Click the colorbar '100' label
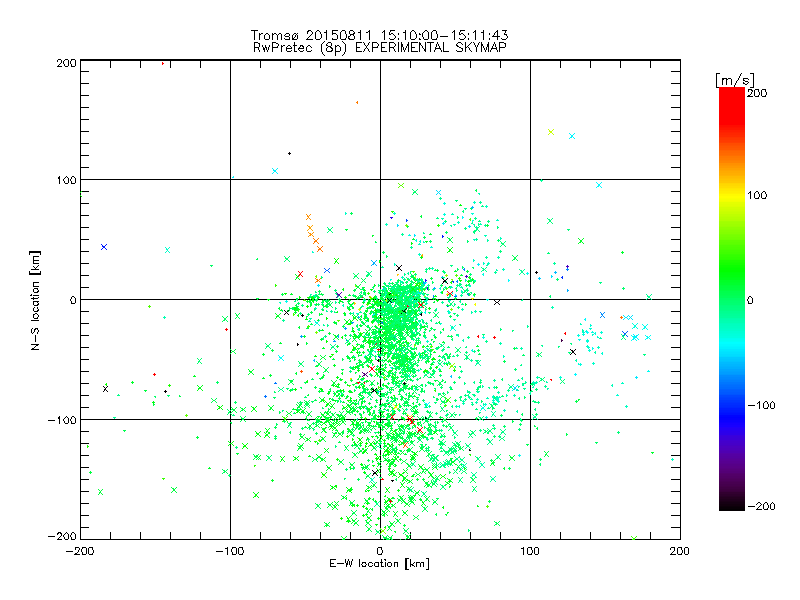Image resolution: width=800 pixels, height=600 pixels. click(757, 195)
